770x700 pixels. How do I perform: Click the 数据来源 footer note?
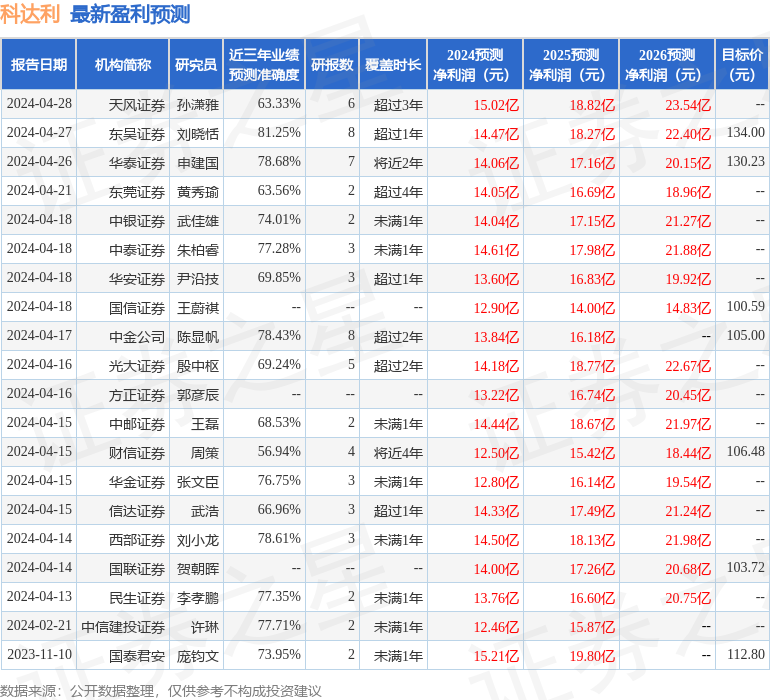click(161, 691)
